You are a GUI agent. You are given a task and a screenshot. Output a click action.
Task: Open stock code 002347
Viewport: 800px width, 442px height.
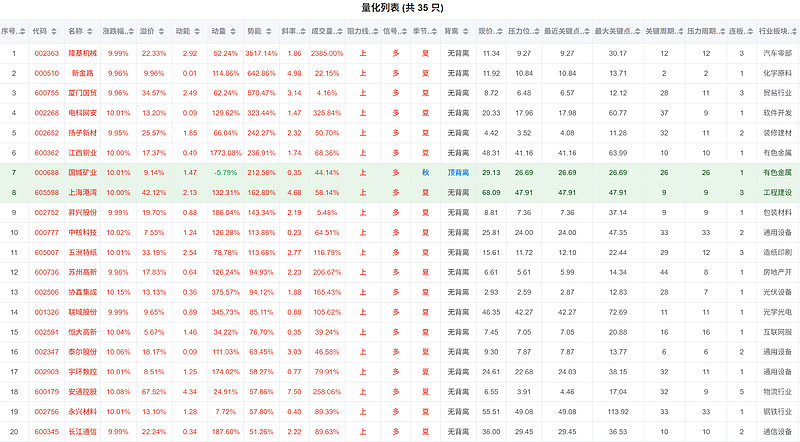point(46,352)
